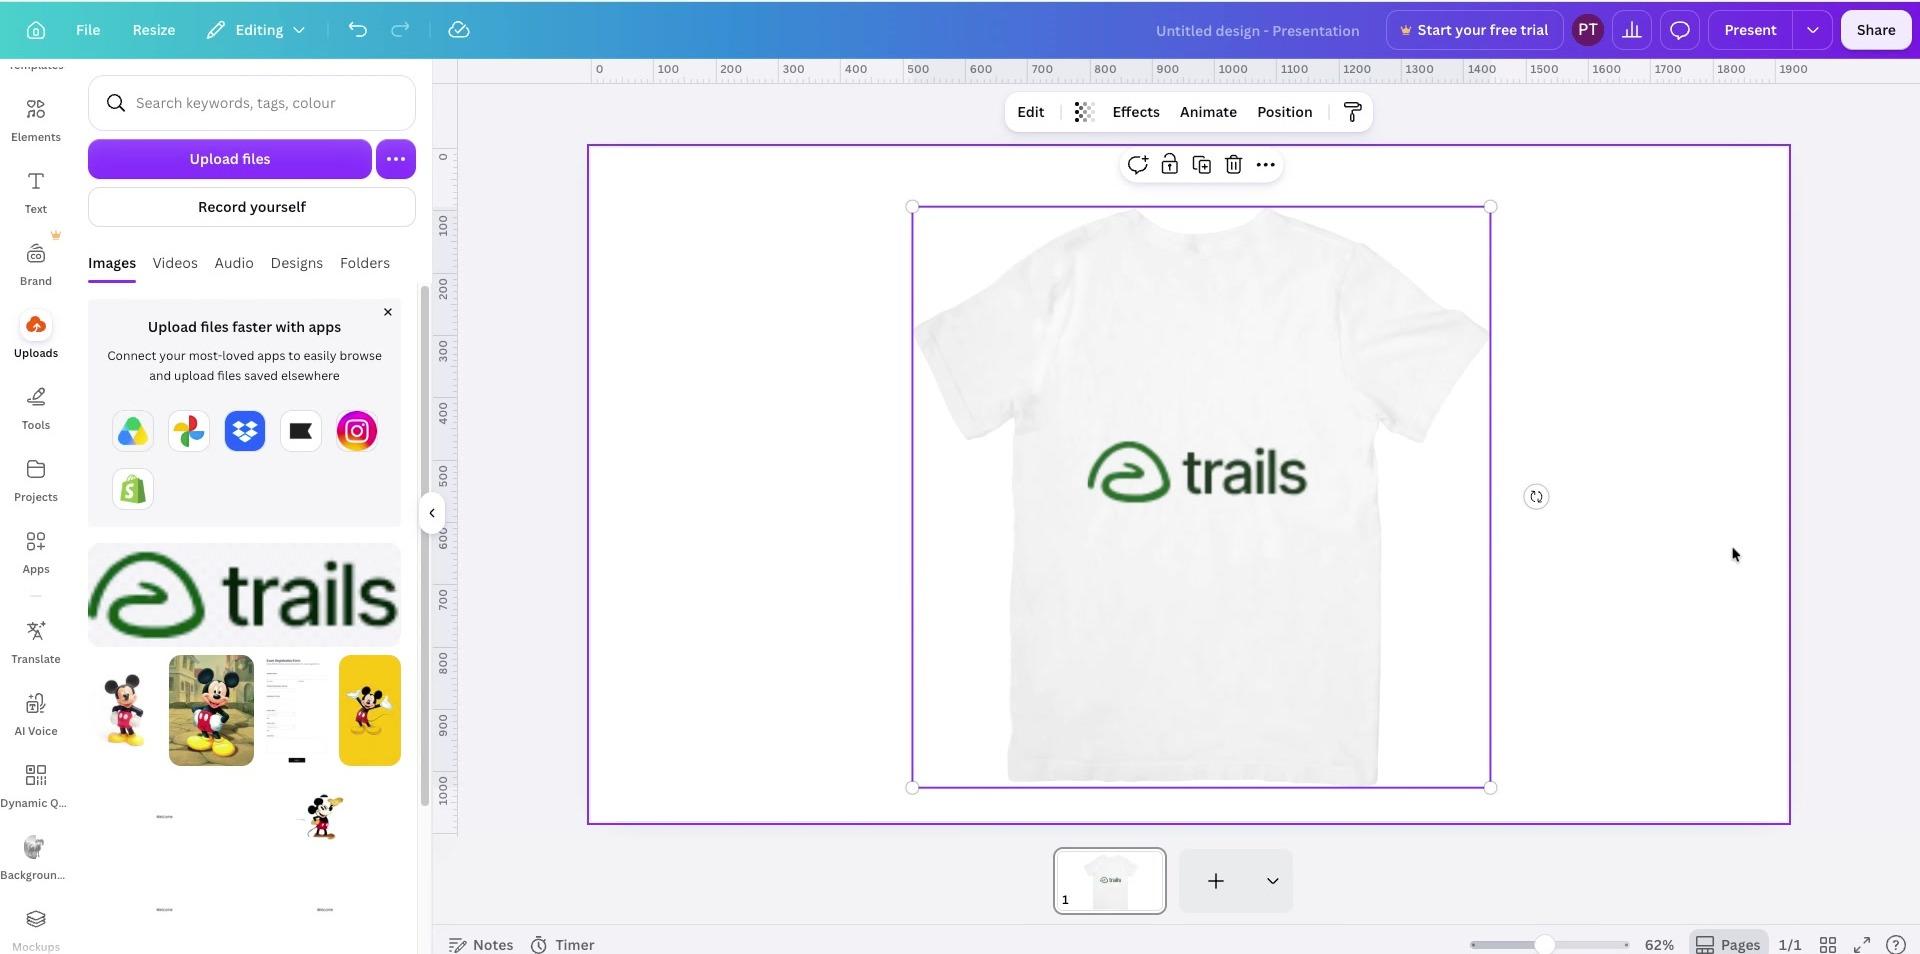Switch to the Videos tab
This screenshot has height=954, width=1920.
(175, 263)
